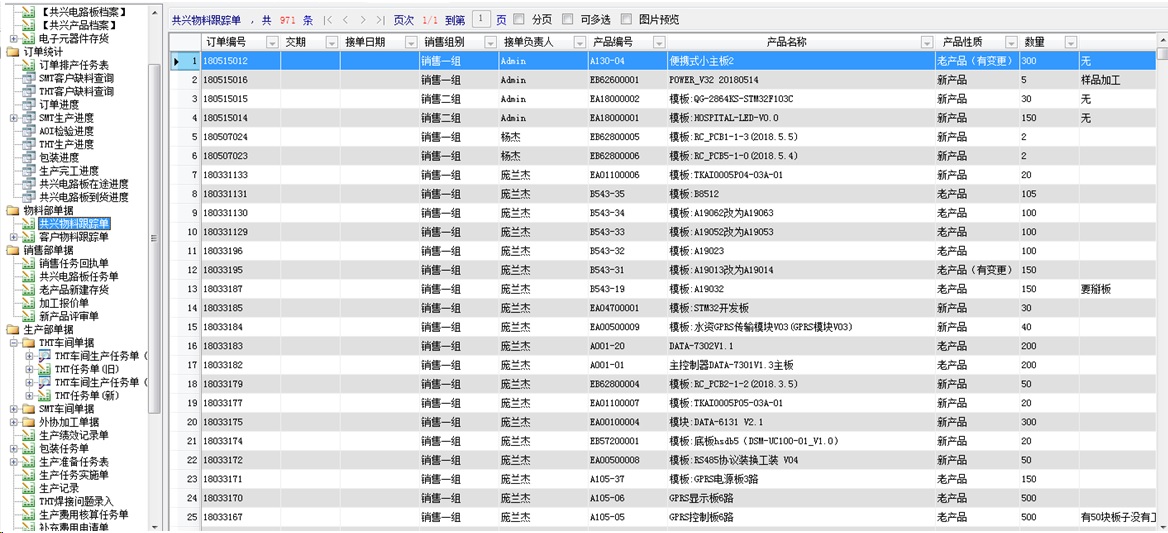Go to next page arrow
Screen dimensions: 1168x533
[363, 19]
